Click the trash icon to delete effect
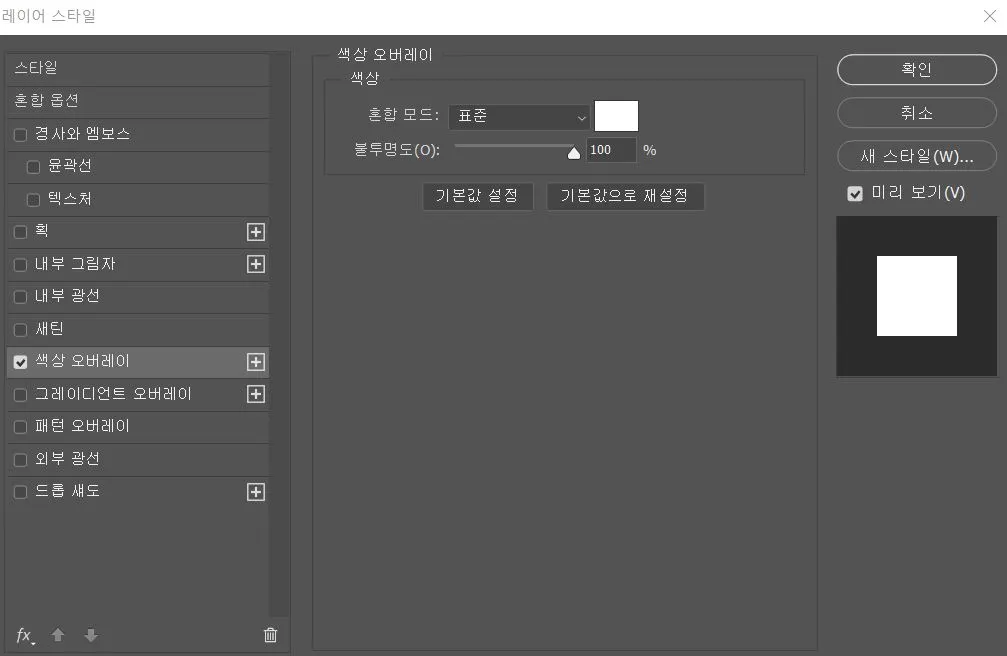The height and width of the screenshot is (656, 1007). click(x=270, y=635)
